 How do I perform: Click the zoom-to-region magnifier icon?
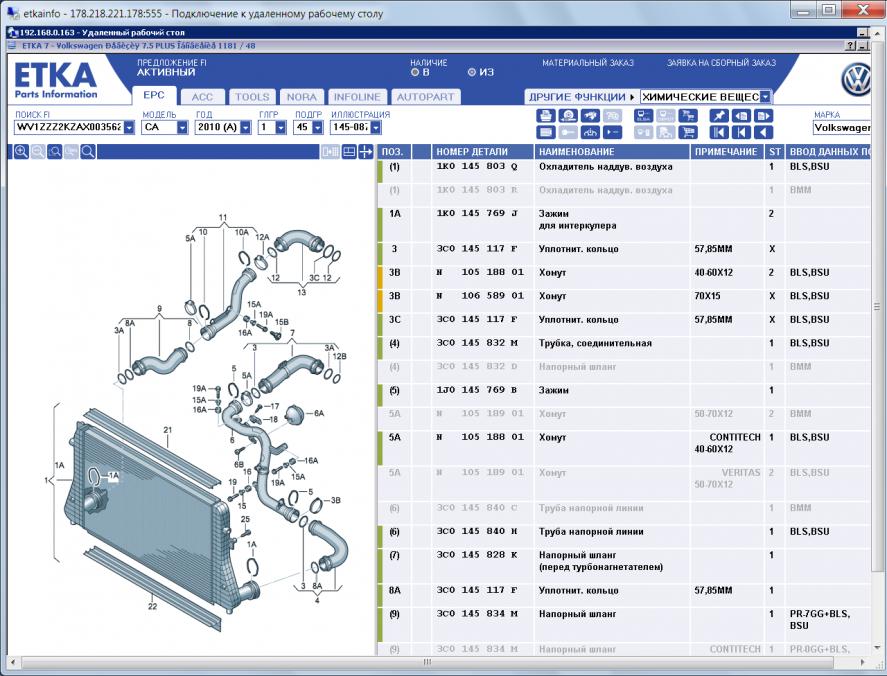(x=54, y=152)
